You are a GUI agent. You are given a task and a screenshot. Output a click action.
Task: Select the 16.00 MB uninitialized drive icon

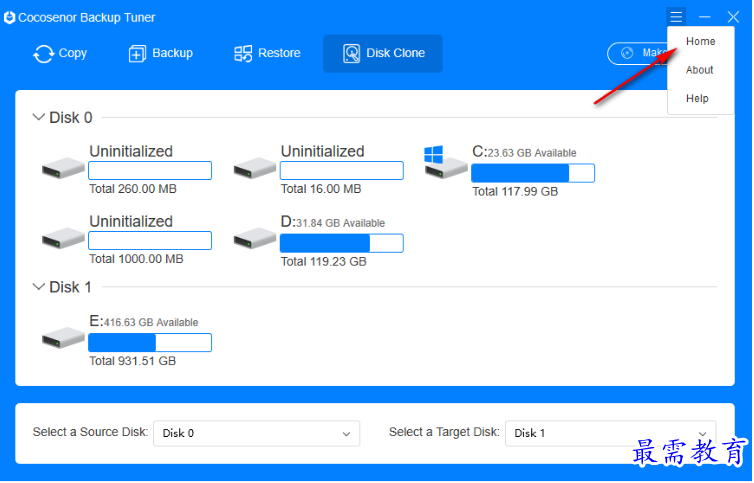pyautogui.click(x=254, y=168)
